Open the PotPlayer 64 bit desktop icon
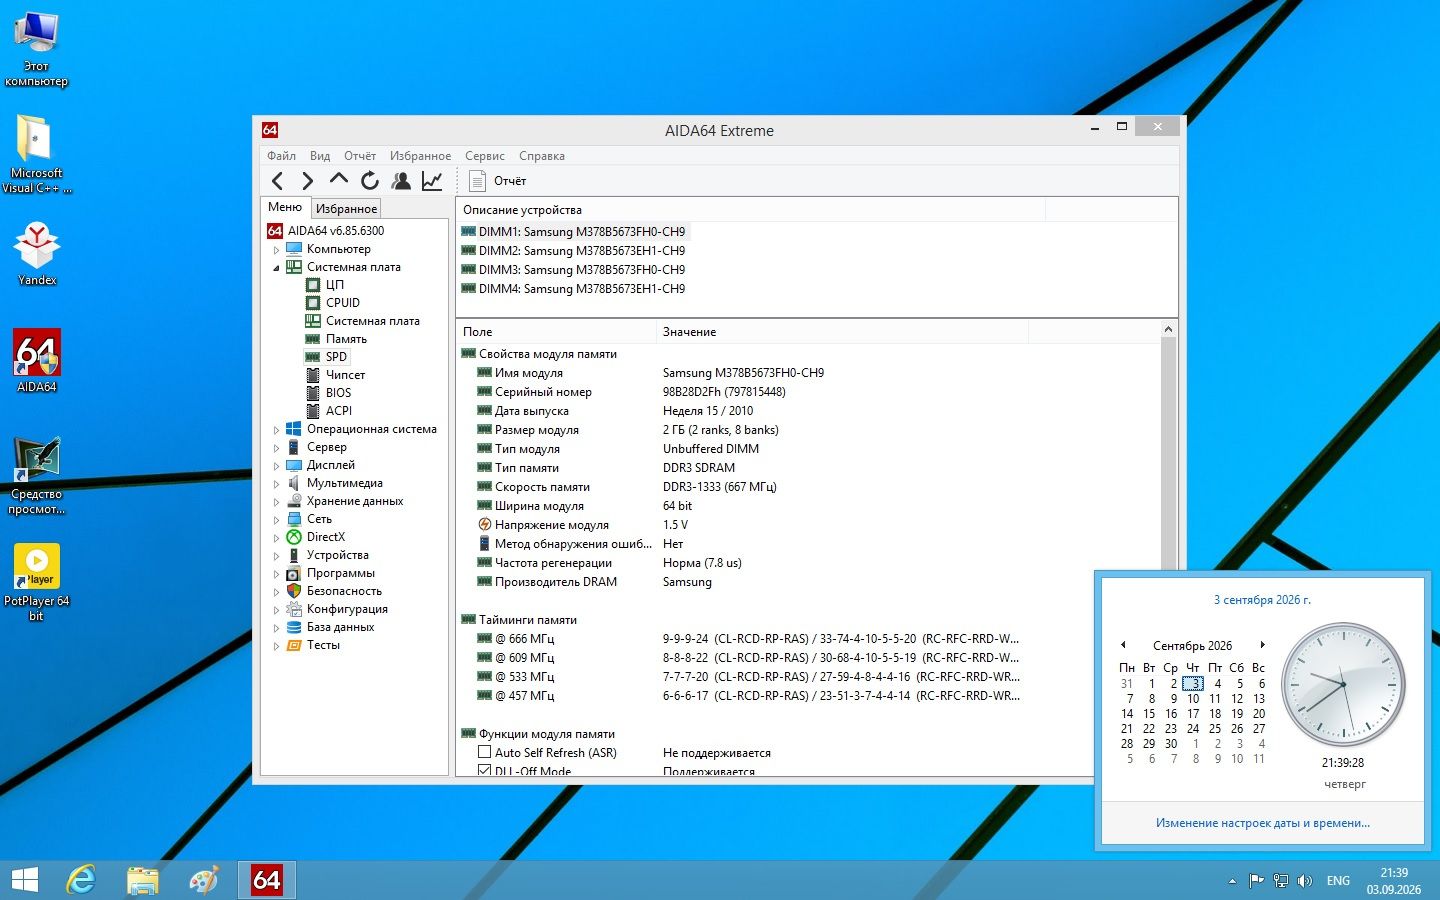 coord(37,582)
